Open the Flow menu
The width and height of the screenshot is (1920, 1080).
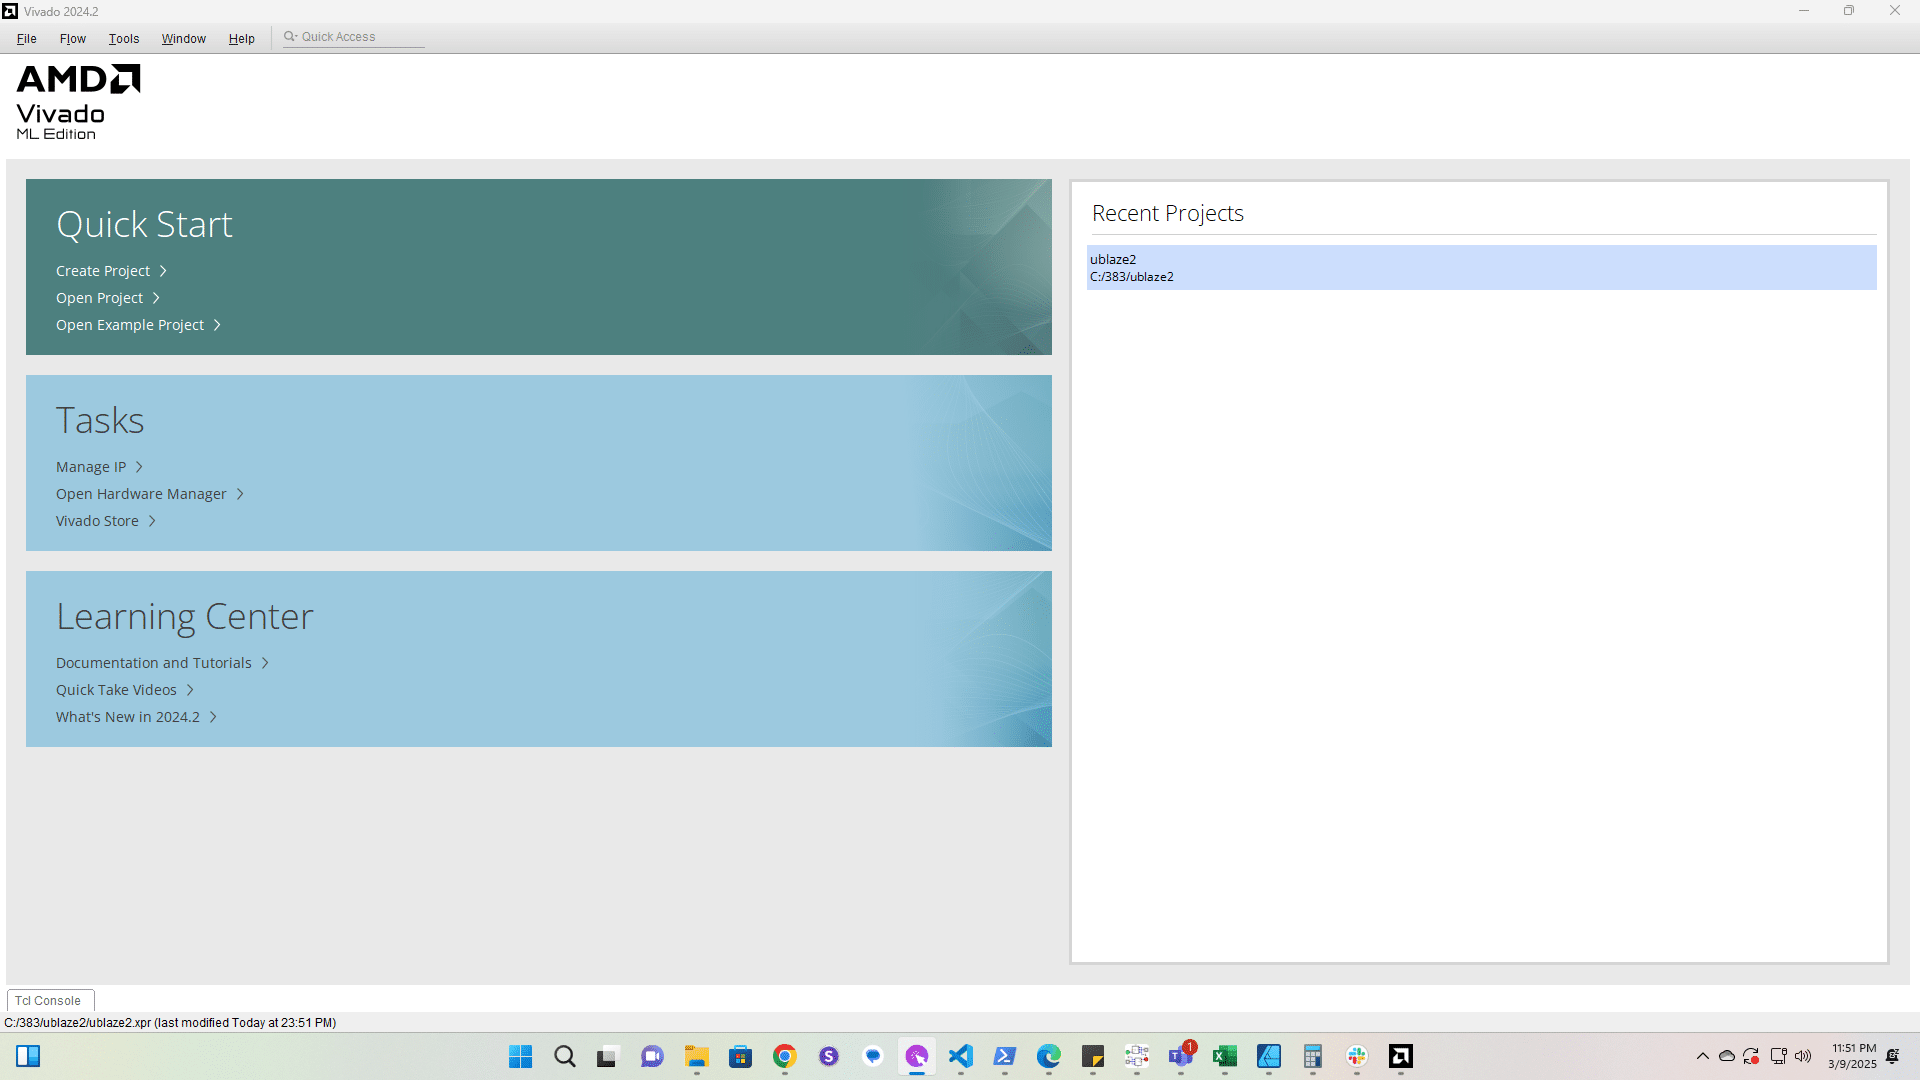(72, 39)
